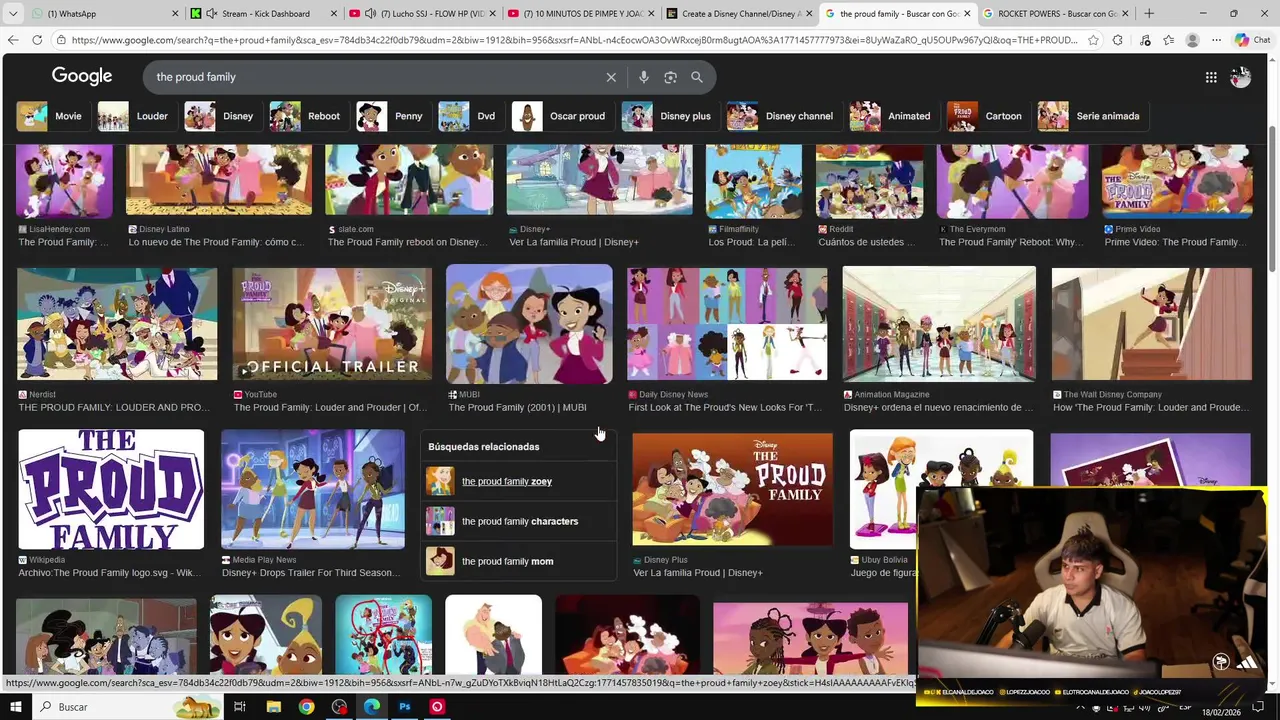Screen dimensions: 1280x720
Task: Search by image with the Google Lens icon
Action: 670,77
